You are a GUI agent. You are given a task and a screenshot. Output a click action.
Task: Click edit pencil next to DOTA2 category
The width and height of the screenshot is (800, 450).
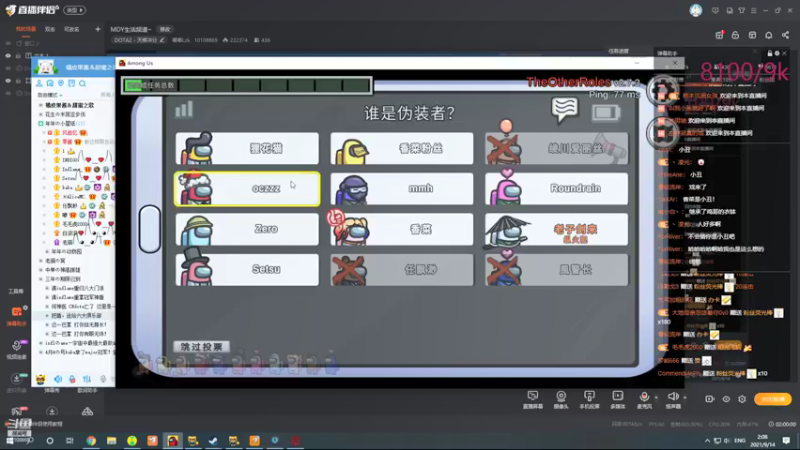click(162, 40)
